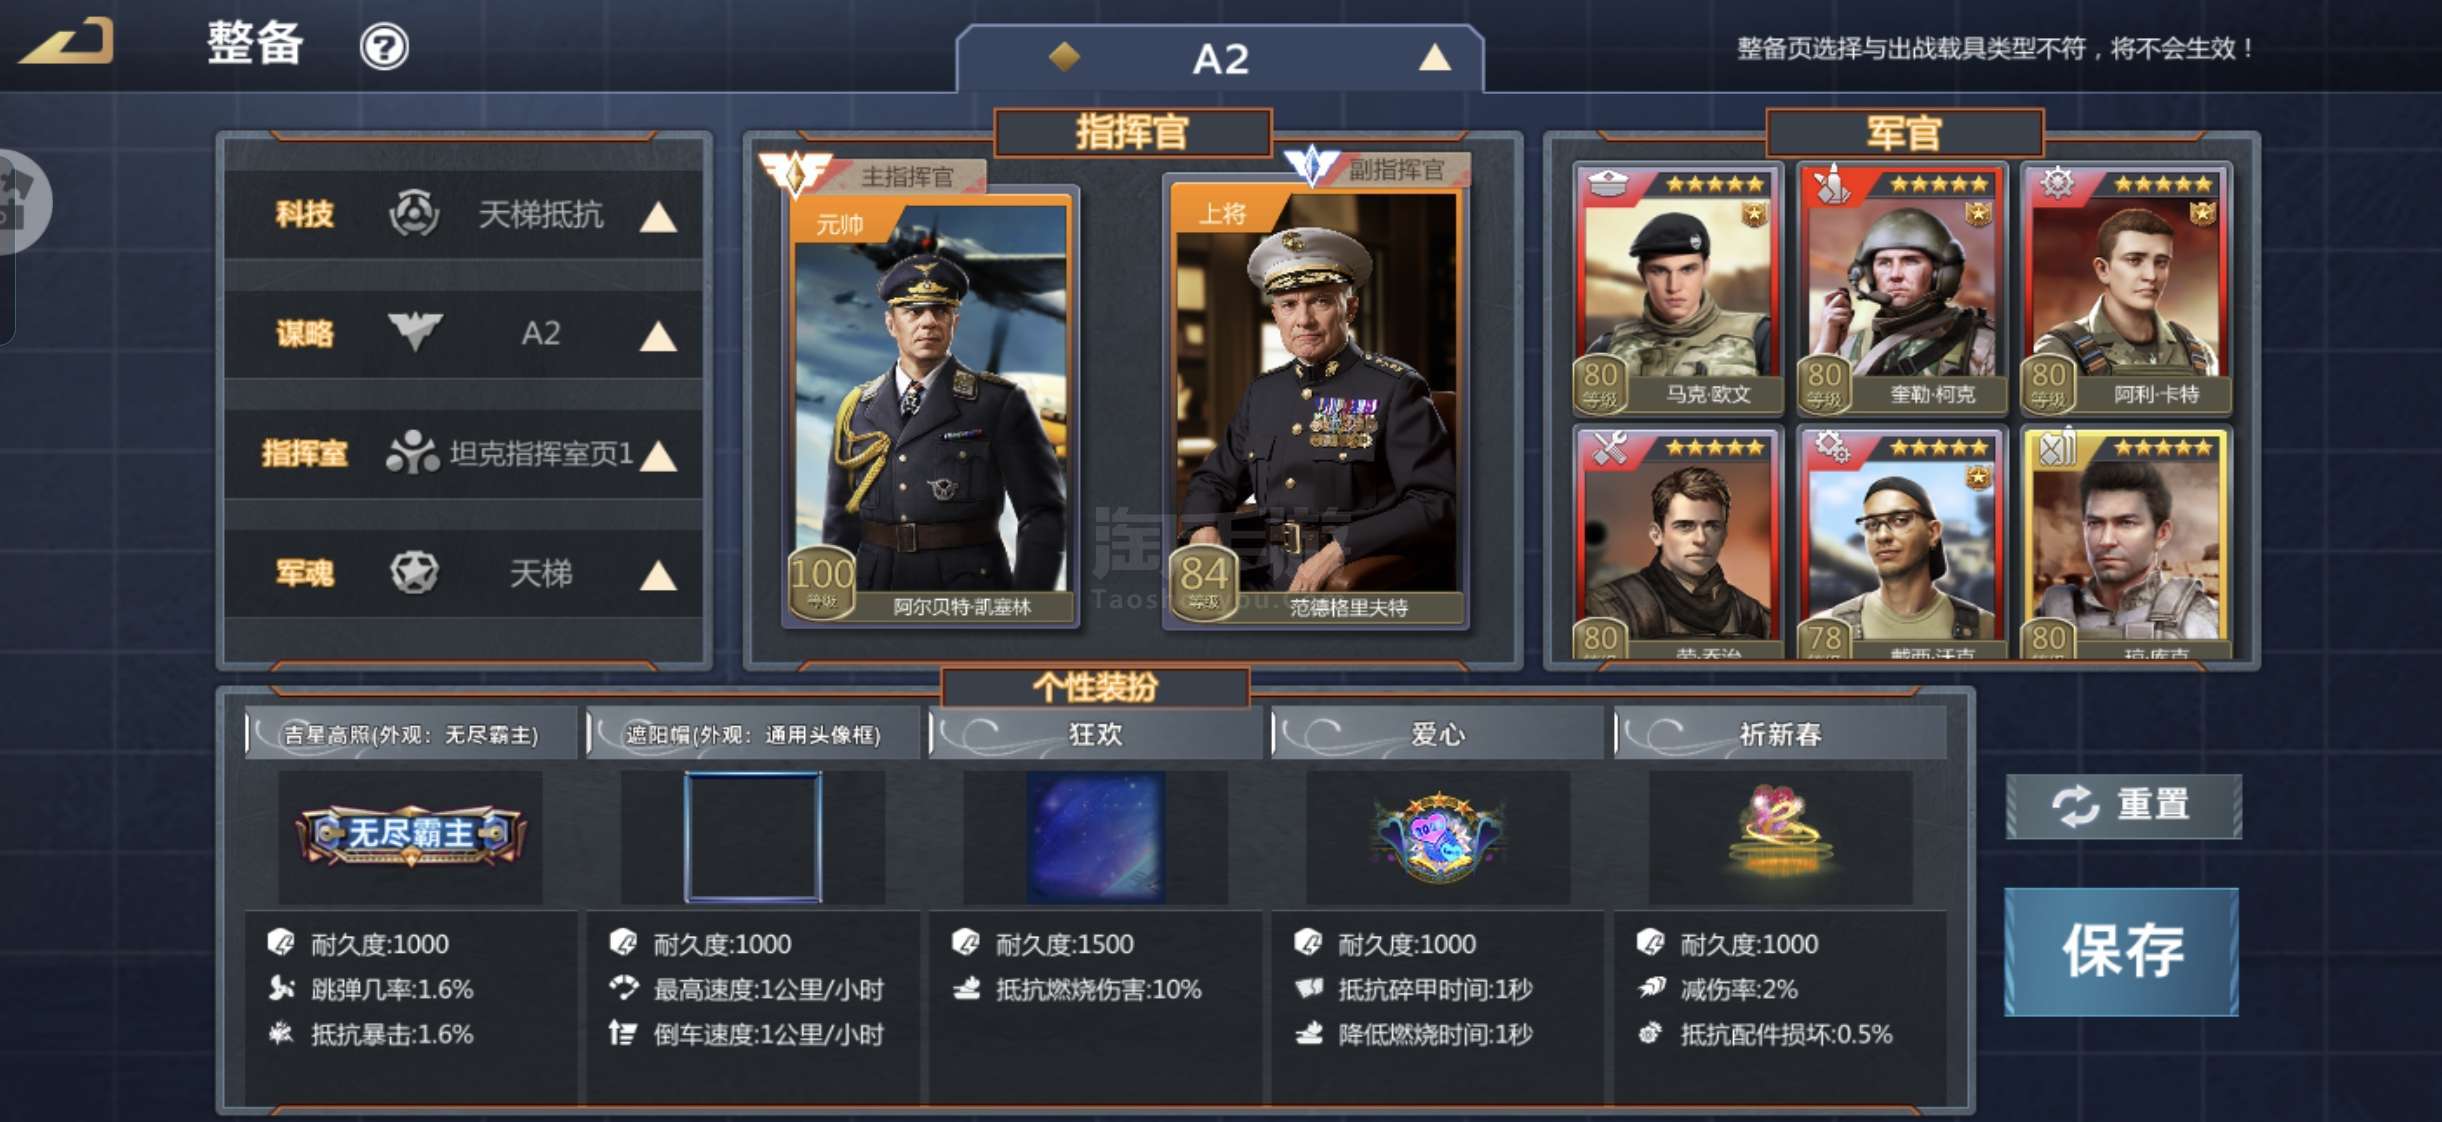Click the 科技 tech emblem icon
The width and height of the screenshot is (2442, 1122).
[x=413, y=214]
